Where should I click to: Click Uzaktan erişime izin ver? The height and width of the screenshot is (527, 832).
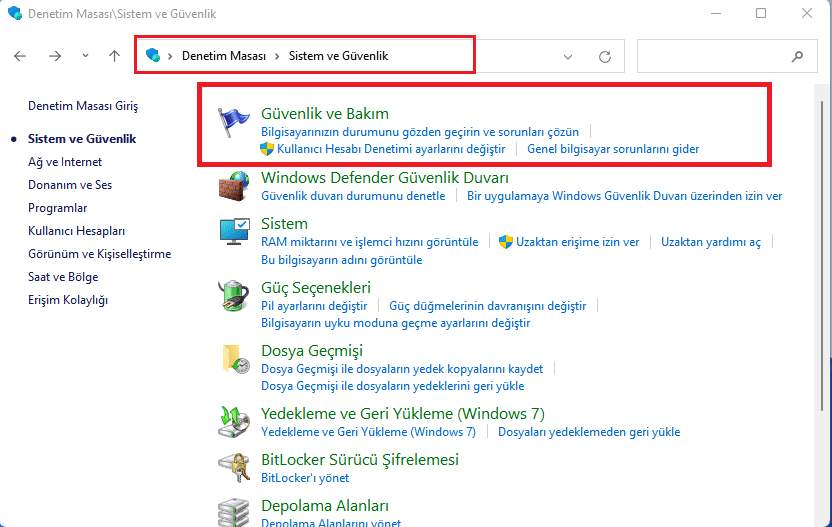point(577,242)
